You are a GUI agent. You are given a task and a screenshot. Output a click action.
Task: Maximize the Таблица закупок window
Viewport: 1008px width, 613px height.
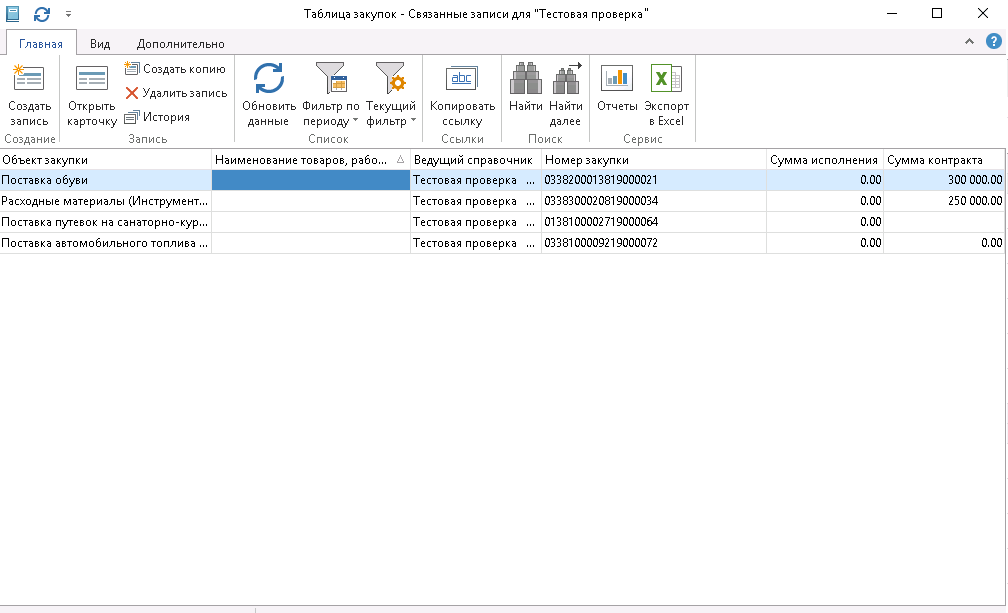click(x=937, y=13)
